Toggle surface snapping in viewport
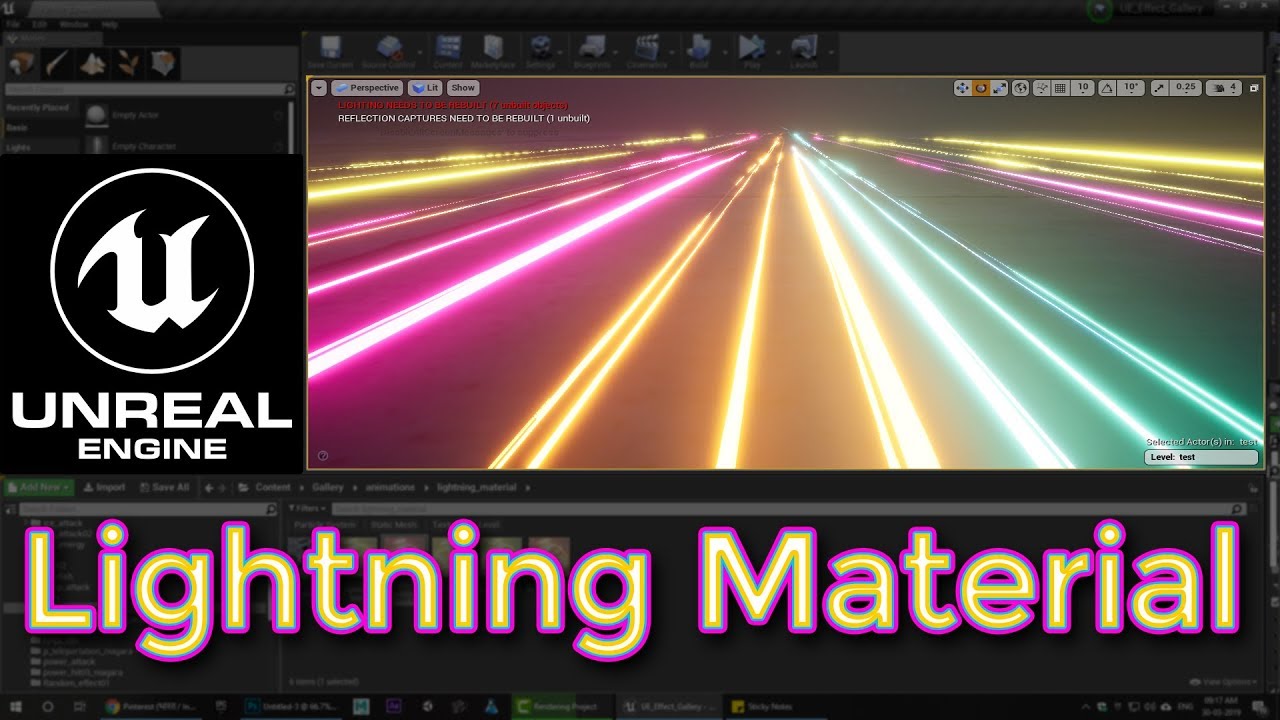 1043,88
